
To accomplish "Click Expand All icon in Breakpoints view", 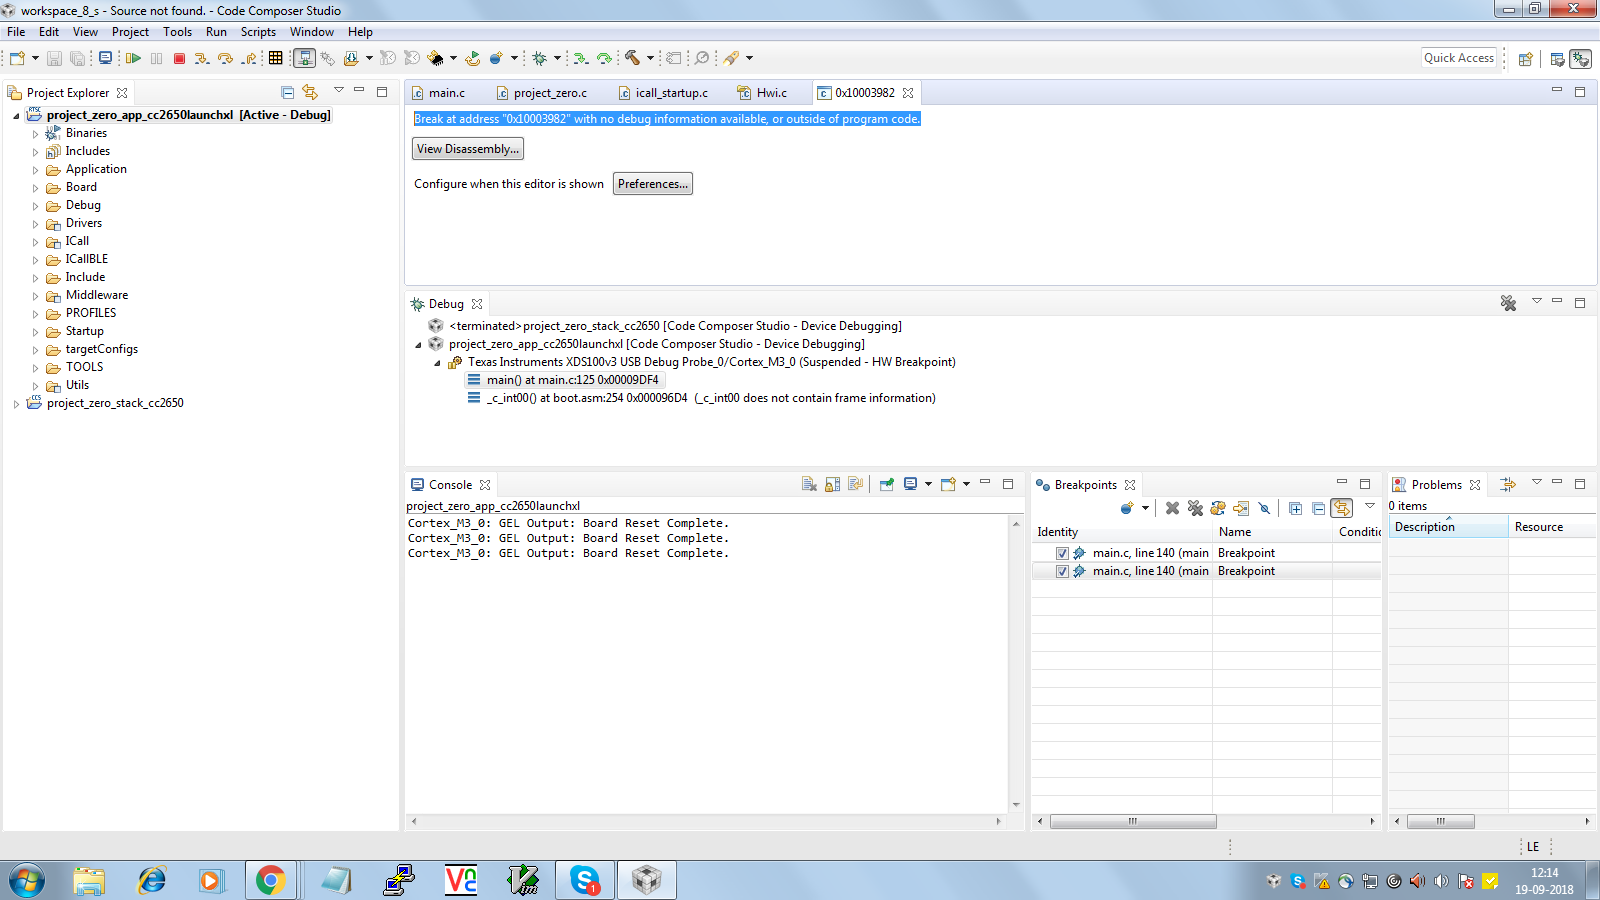I will pyautogui.click(x=1295, y=508).
